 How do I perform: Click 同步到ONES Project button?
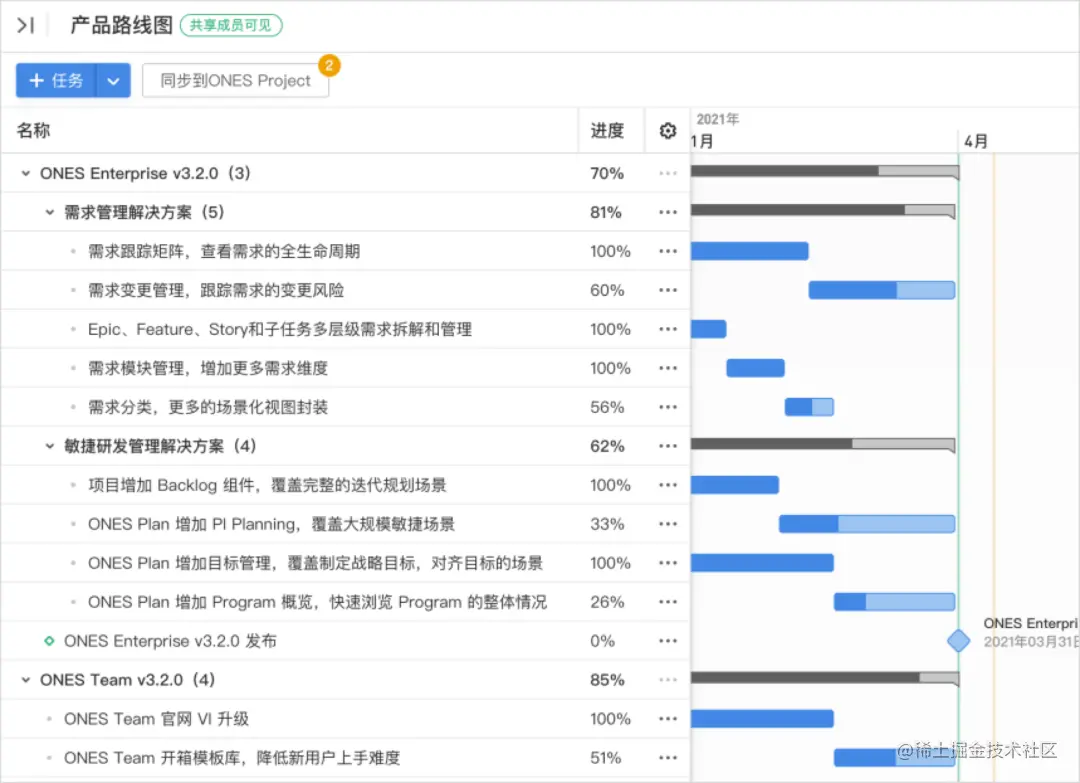235,81
